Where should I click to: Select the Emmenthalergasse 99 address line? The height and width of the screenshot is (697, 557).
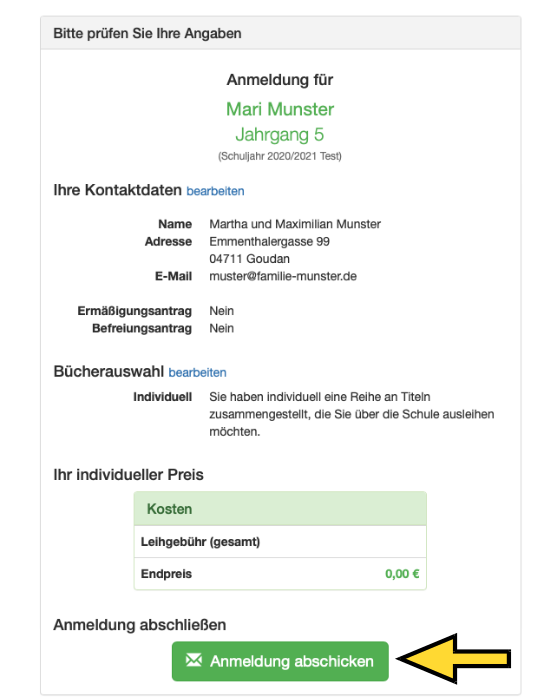tap(269, 242)
